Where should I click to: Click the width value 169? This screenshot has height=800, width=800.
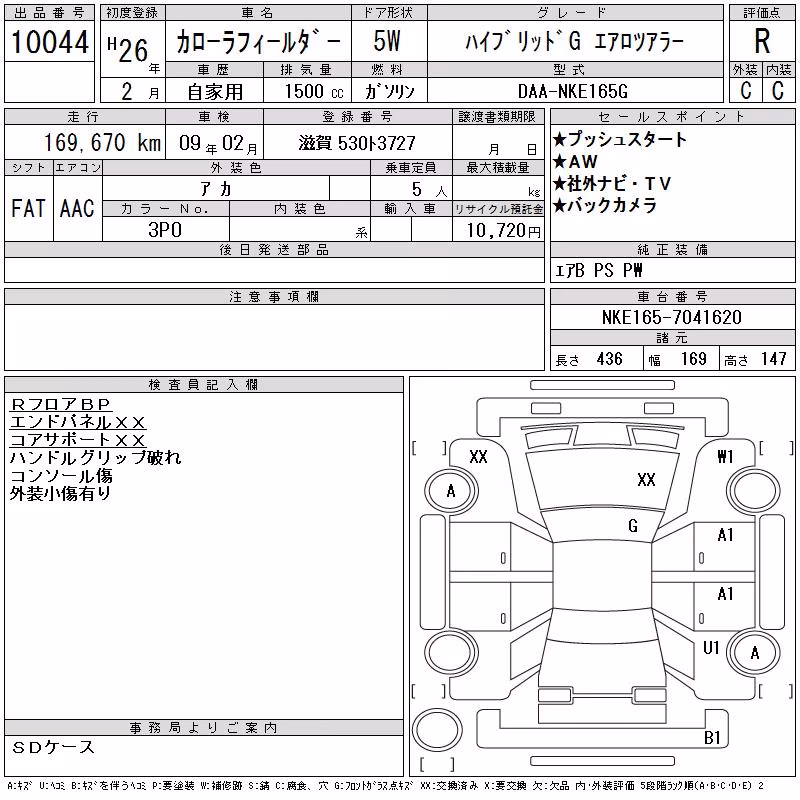point(693,359)
